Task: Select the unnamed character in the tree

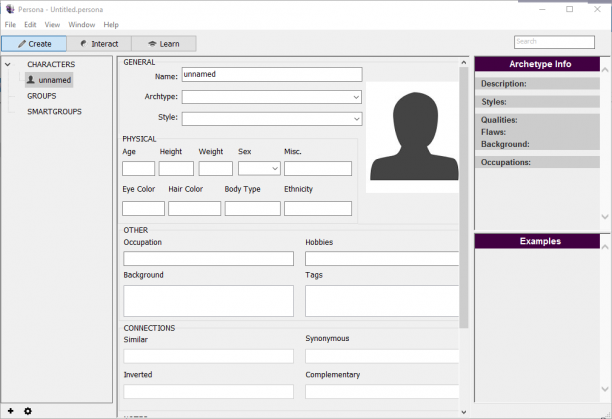Action: click(49, 80)
